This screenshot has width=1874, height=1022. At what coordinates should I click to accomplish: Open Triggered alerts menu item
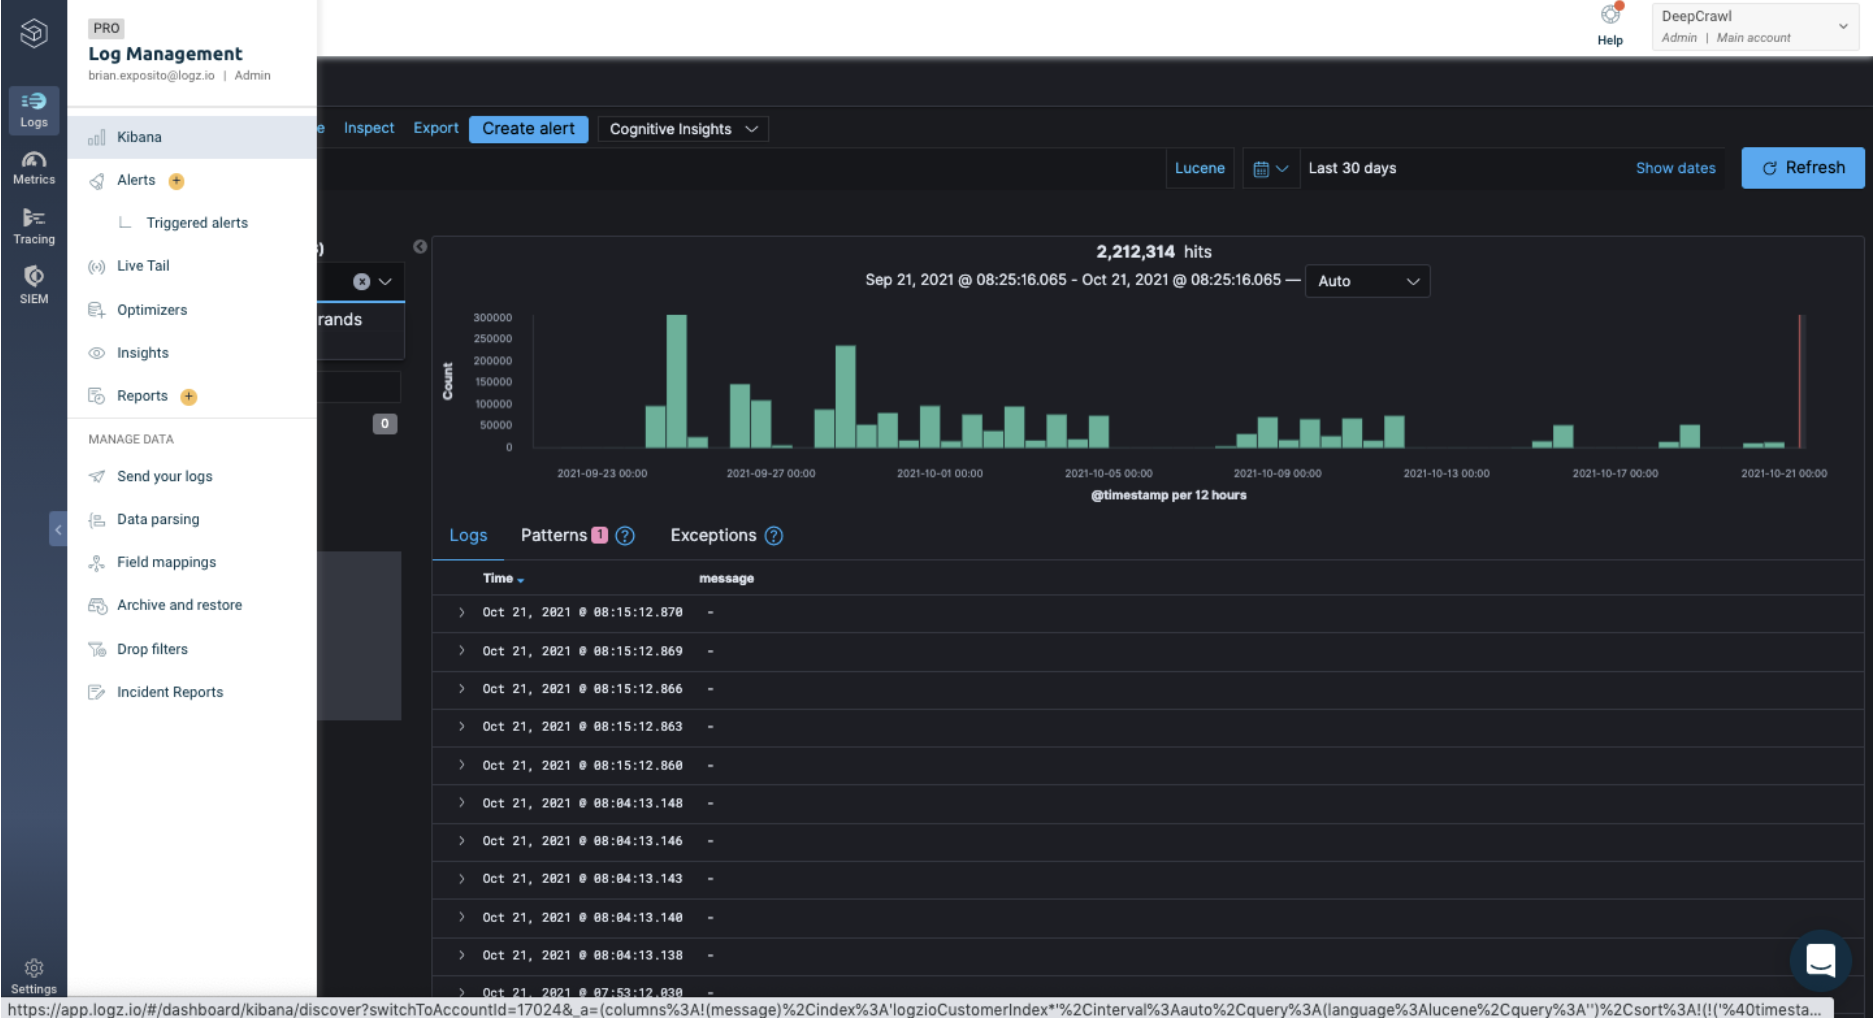pyautogui.click(x=197, y=223)
